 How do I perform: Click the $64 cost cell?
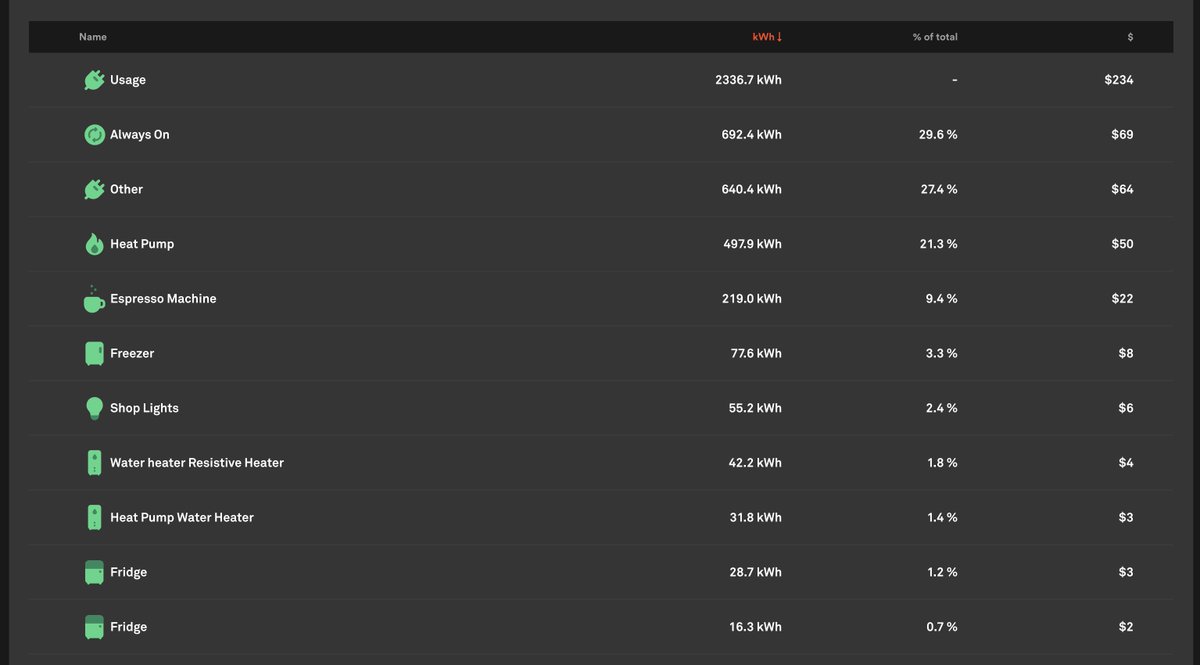1122,189
